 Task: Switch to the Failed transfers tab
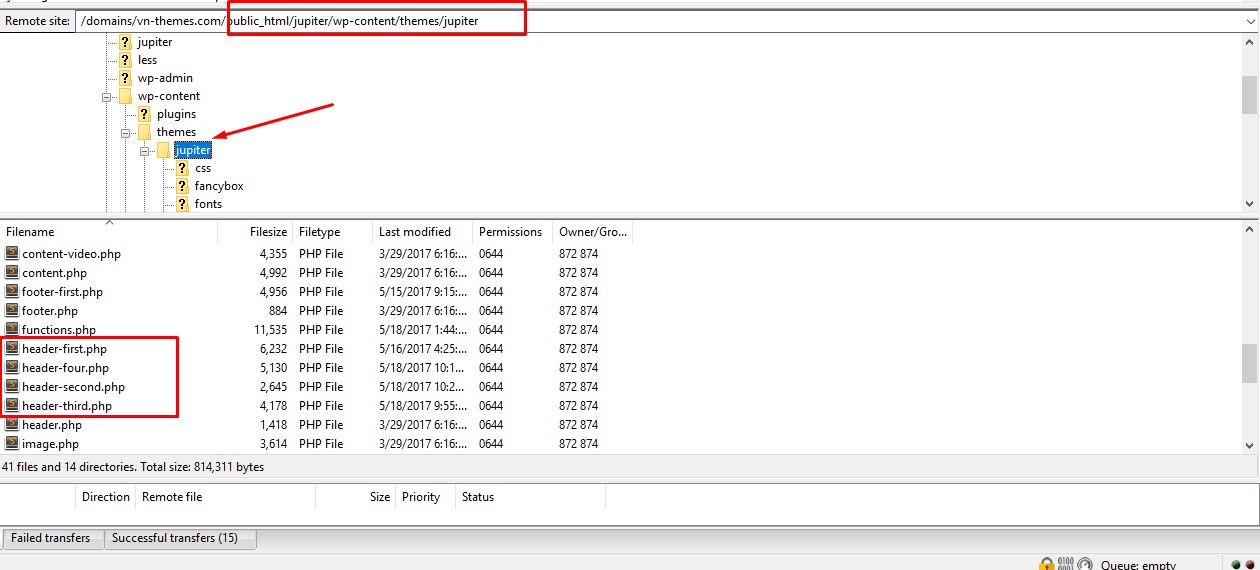coord(50,538)
